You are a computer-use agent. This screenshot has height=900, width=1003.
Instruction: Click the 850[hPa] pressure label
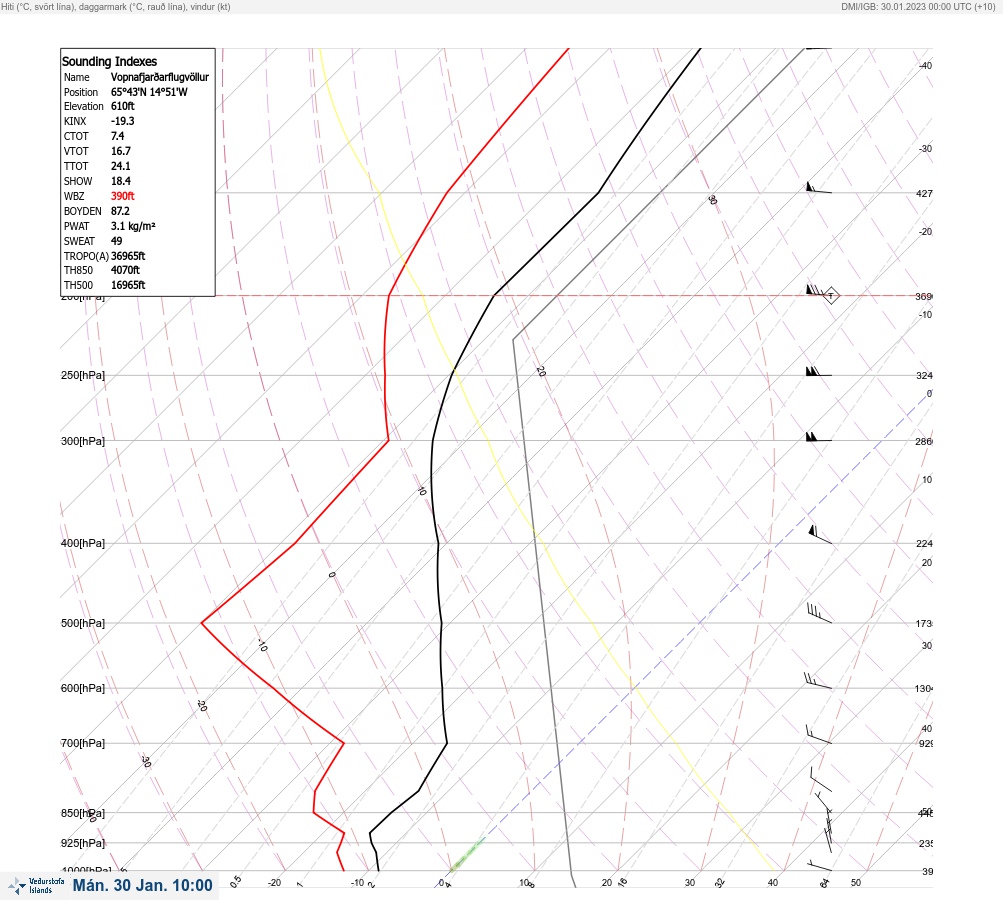83,813
